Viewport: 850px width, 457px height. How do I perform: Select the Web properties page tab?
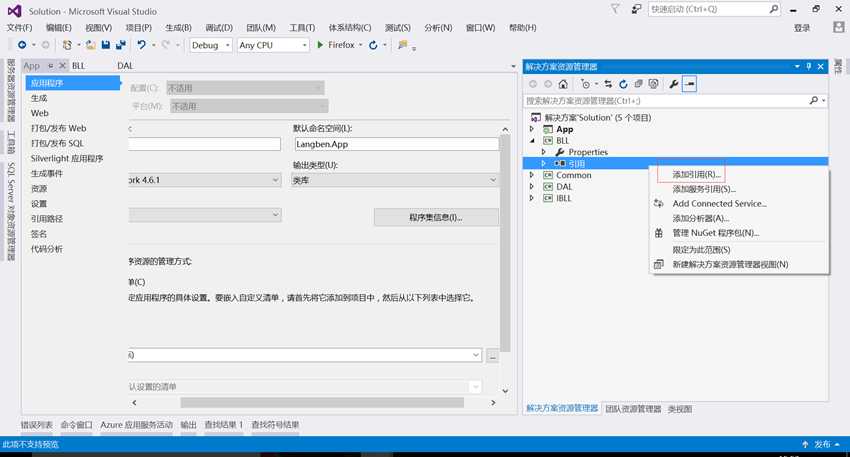coord(40,113)
